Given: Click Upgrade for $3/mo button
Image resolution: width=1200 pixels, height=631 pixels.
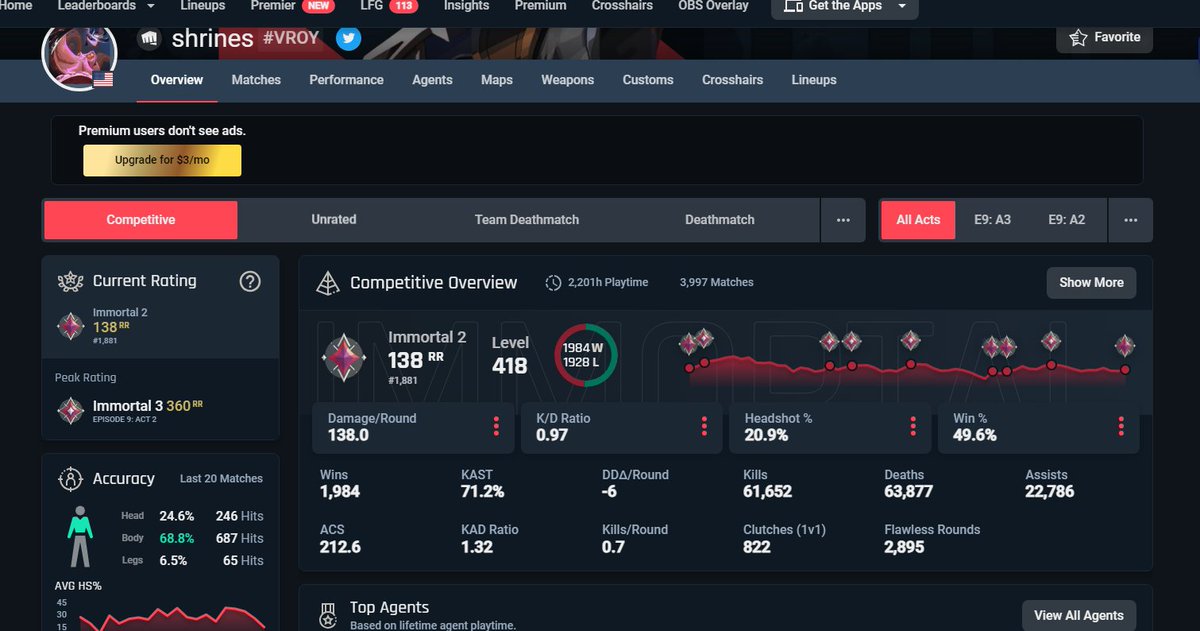Looking at the screenshot, I should coord(162,160).
